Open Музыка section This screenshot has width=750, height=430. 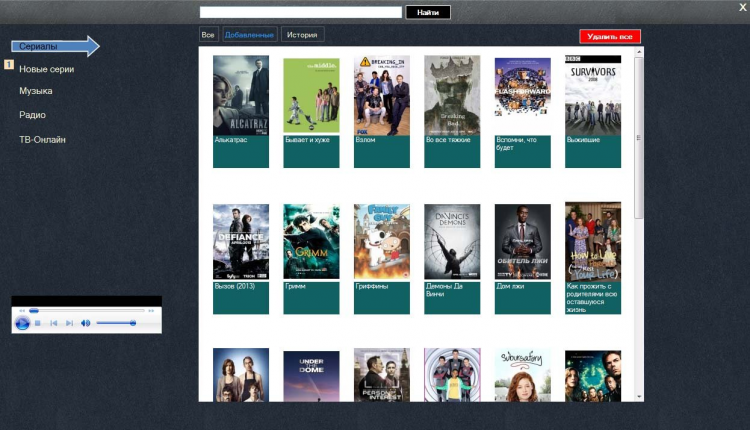coord(36,91)
